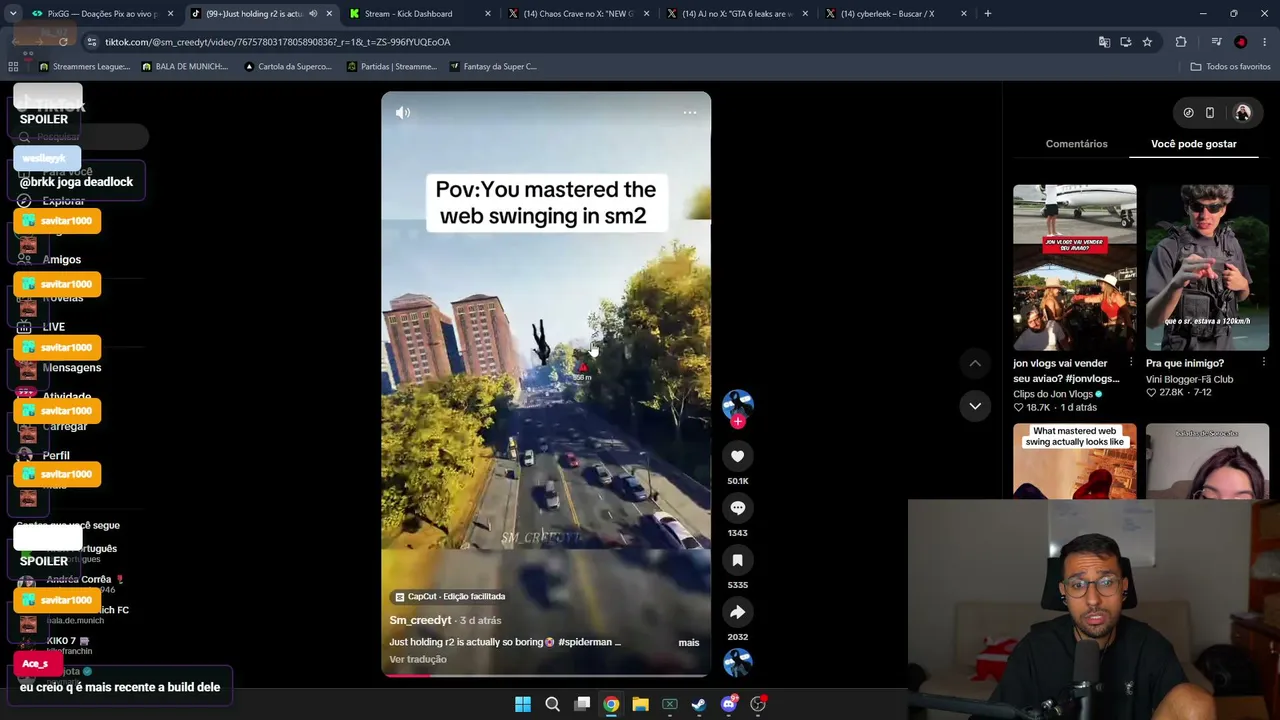Open OBS Studio from the taskbar

pos(758,704)
